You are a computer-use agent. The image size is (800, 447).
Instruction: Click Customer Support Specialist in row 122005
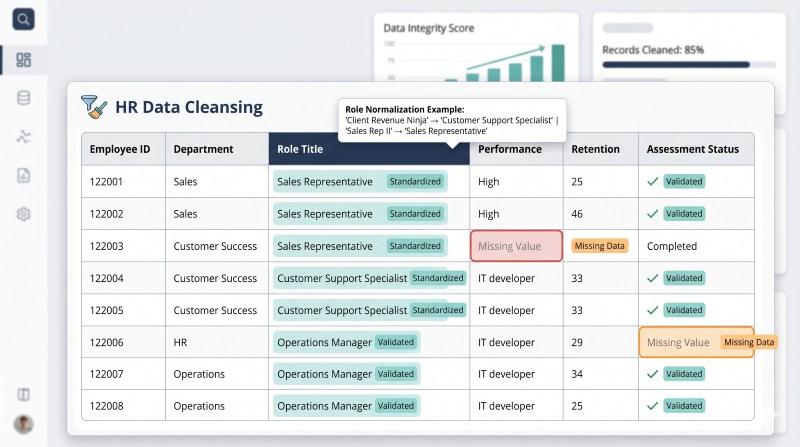click(x=342, y=310)
